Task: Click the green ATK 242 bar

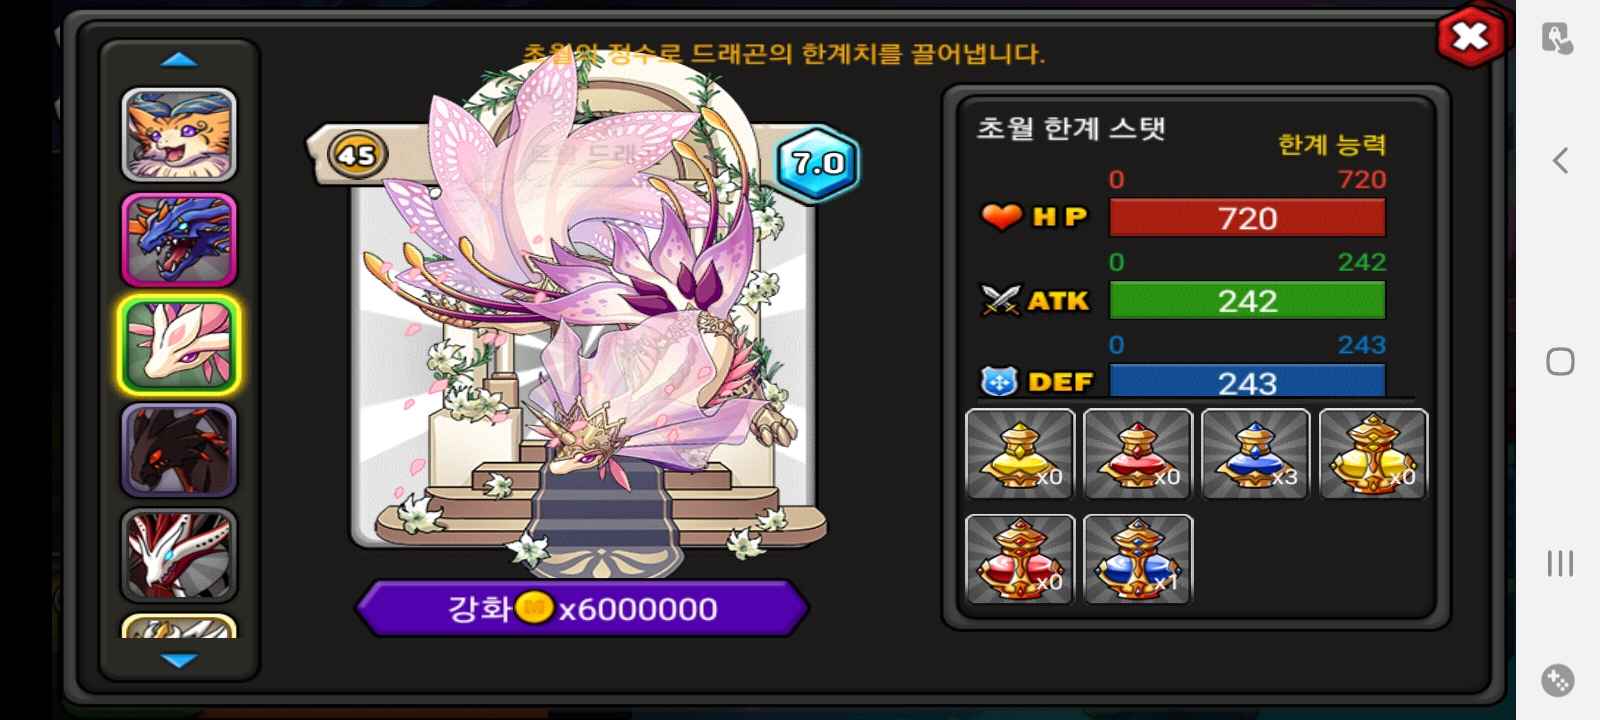Action: point(1247,300)
